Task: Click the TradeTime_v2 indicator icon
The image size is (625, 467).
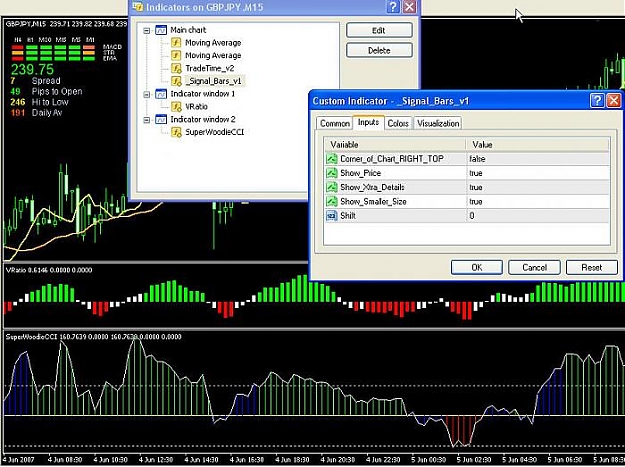Action: coord(176,68)
